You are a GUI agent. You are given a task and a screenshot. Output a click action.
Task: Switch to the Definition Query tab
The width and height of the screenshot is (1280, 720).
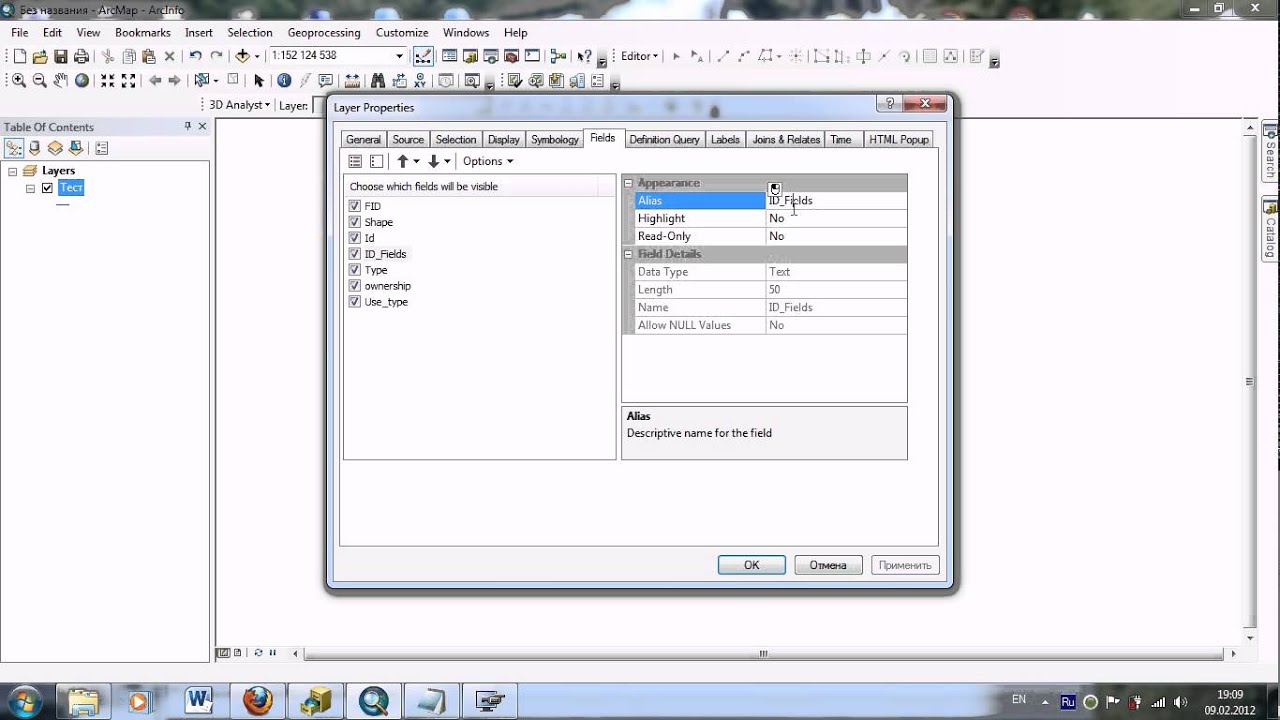(664, 140)
